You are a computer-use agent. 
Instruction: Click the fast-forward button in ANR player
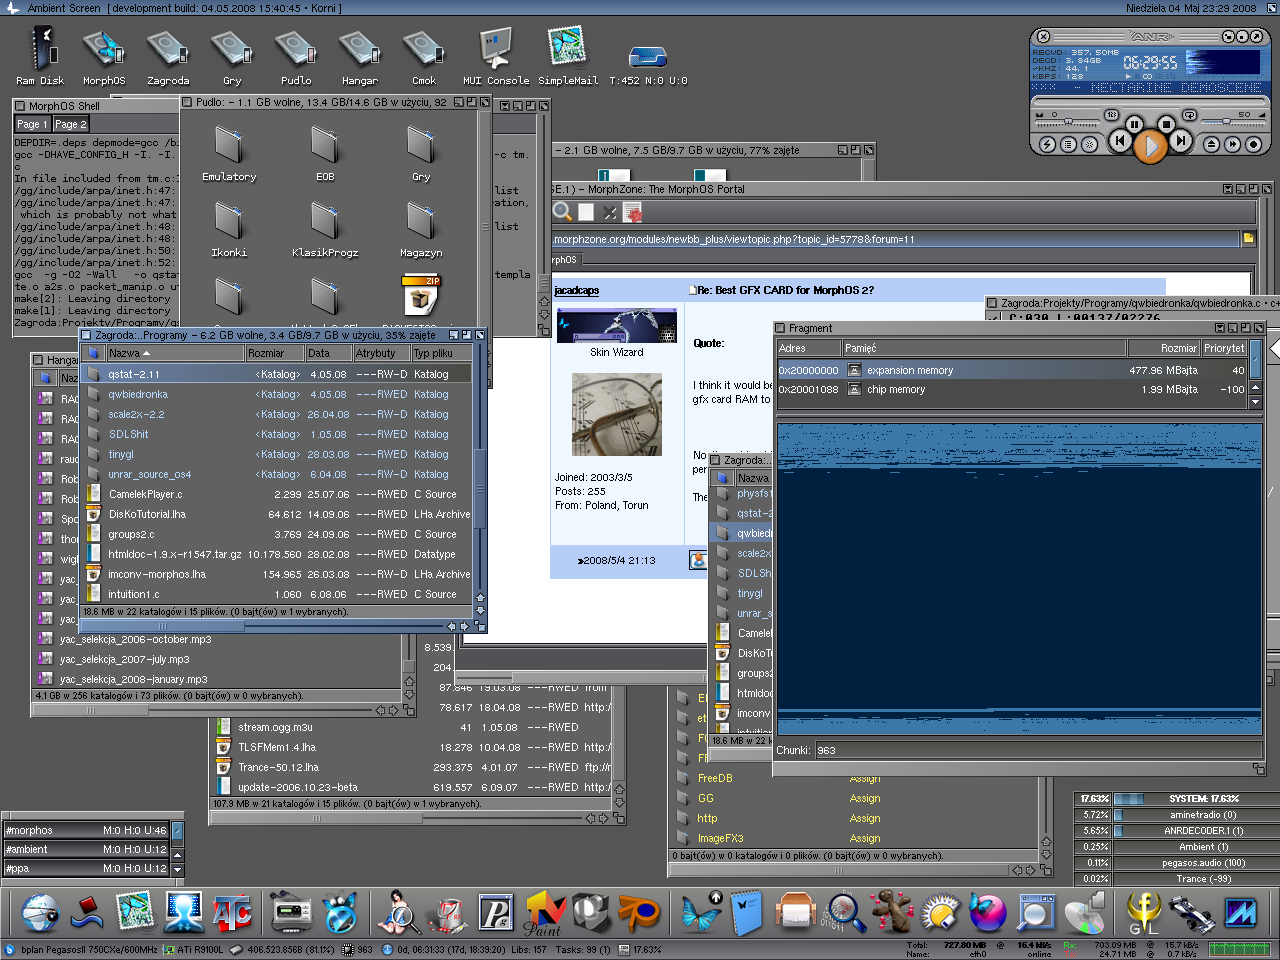click(1232, 144)
